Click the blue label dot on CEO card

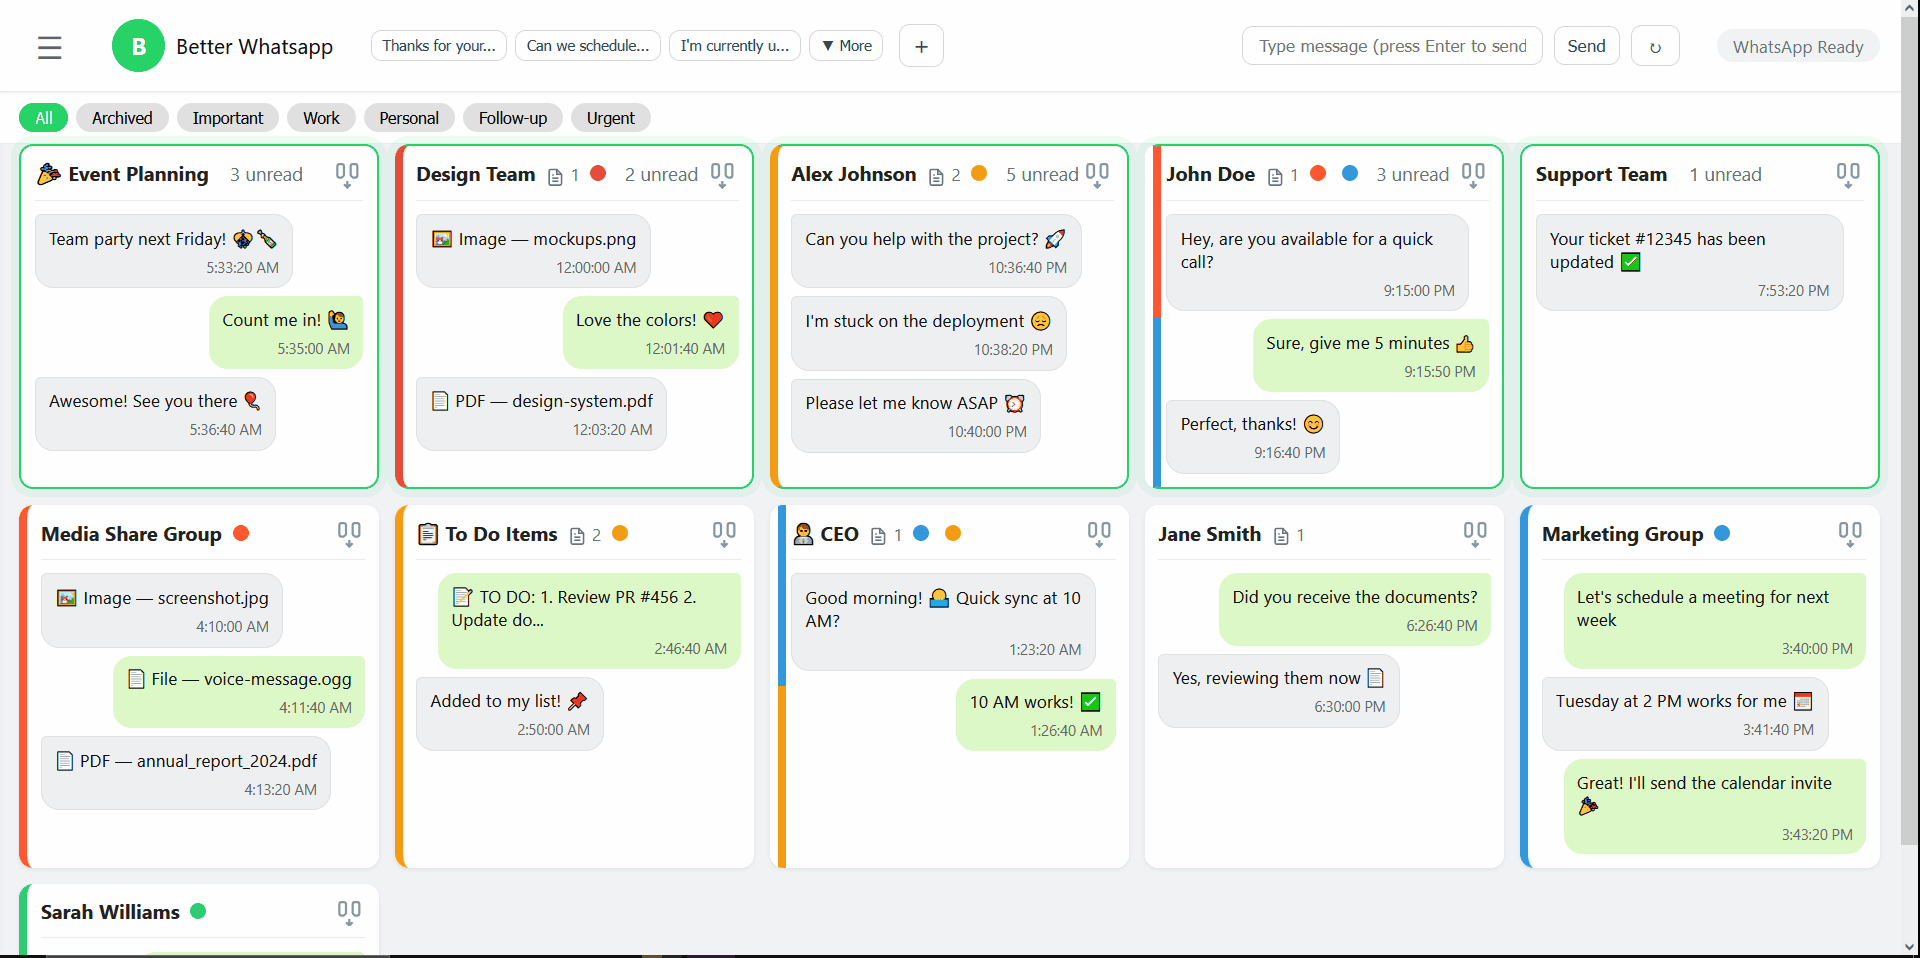[x=921, y=533]
